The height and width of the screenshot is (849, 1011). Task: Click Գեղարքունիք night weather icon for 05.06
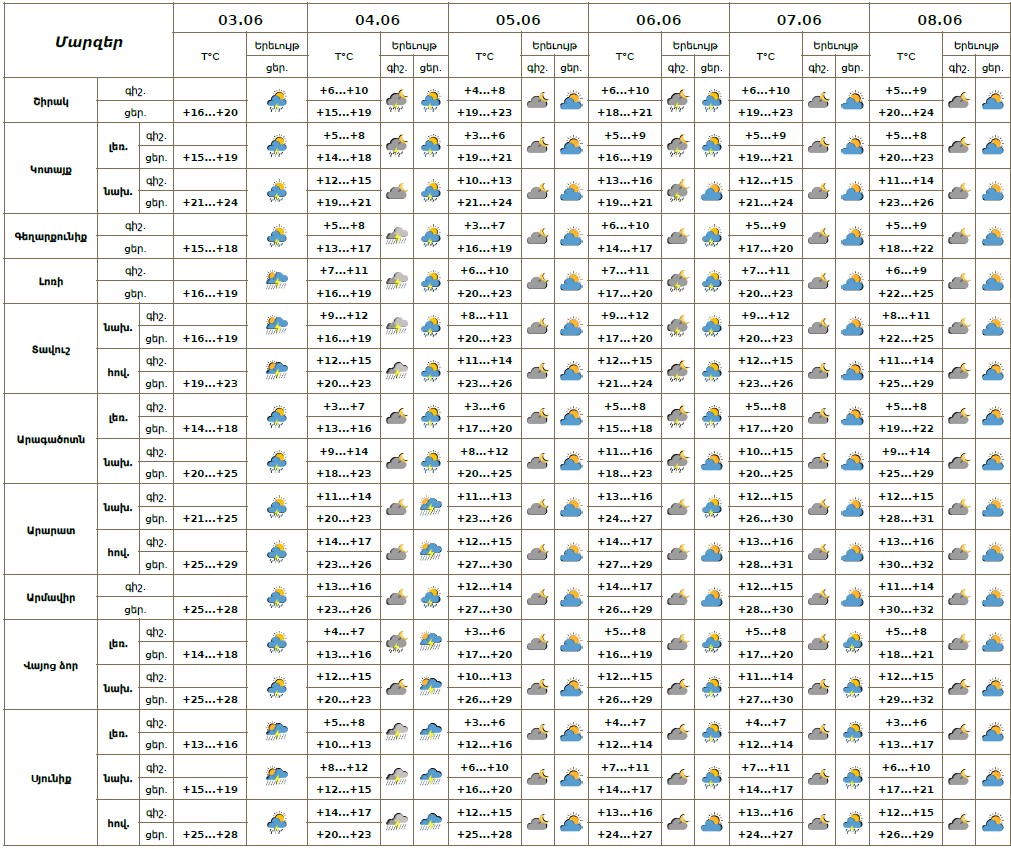[x=538, y=237]
